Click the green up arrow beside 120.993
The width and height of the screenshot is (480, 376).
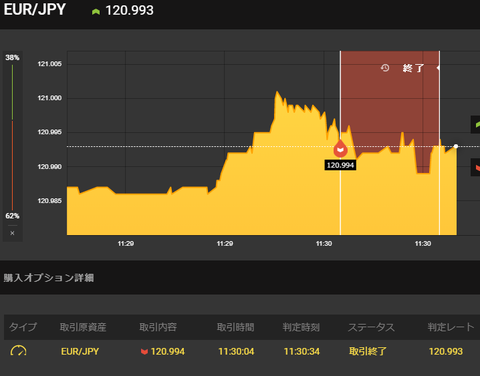coord(96,12)
